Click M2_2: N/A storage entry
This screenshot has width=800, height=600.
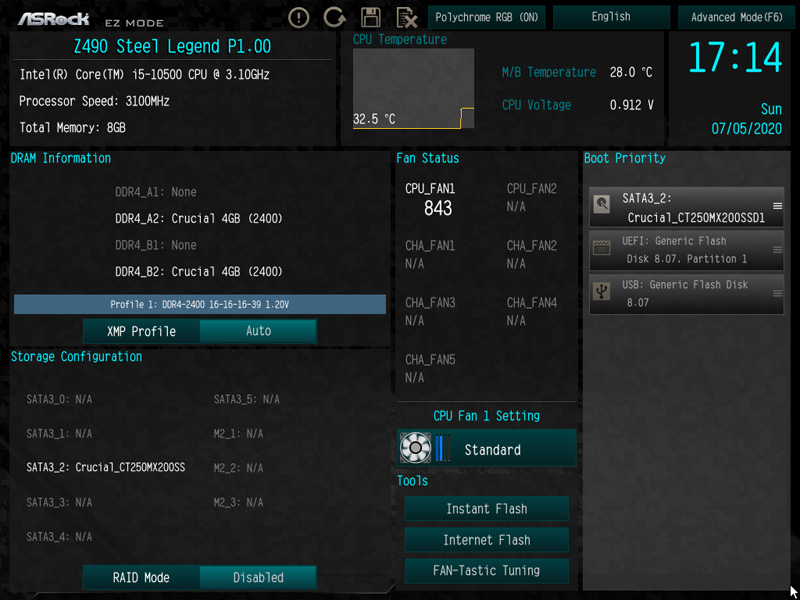238,468
